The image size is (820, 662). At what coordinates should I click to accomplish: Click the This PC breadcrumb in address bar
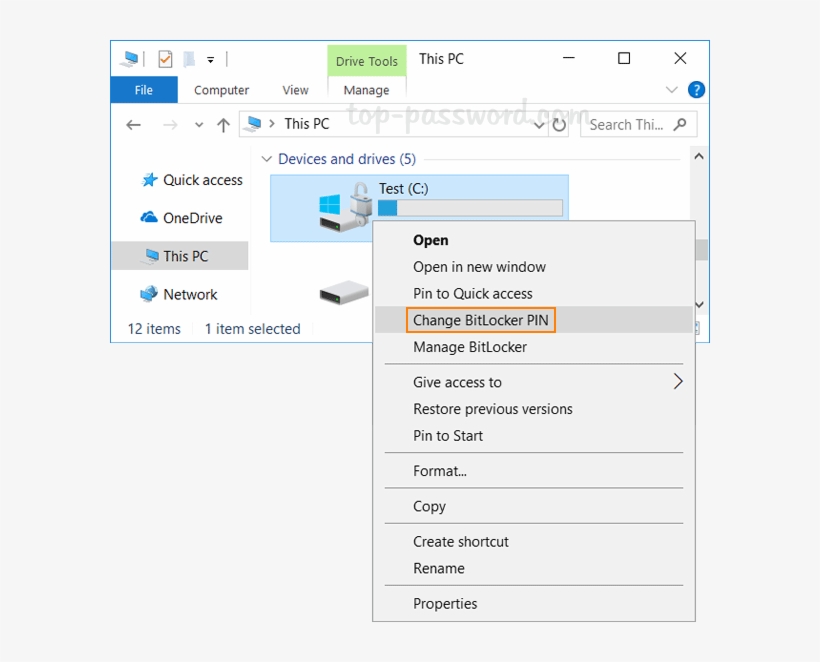[x=306, y=124]
